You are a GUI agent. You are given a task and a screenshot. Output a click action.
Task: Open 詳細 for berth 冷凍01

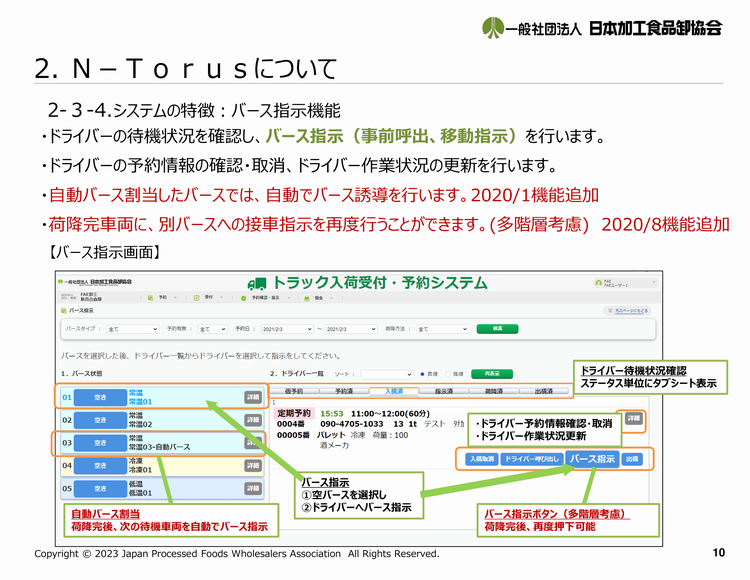(253, 465)
